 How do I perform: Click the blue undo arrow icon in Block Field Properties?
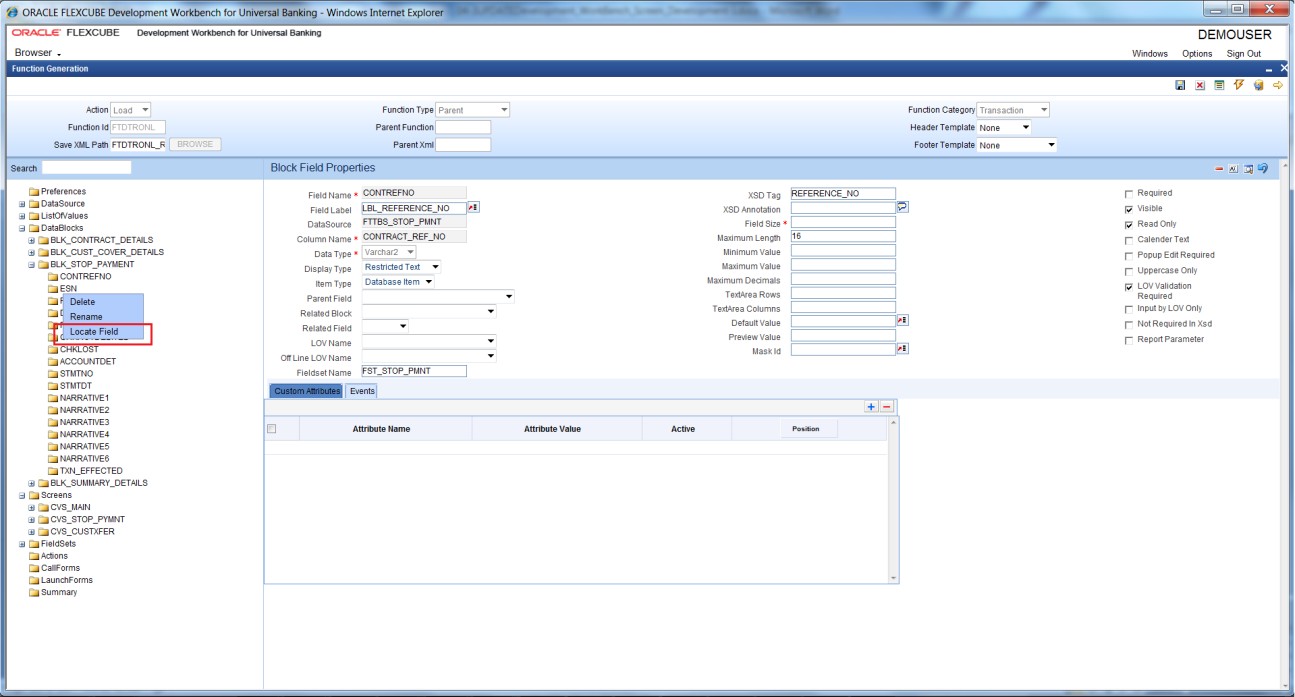(x=1263, y=169)
